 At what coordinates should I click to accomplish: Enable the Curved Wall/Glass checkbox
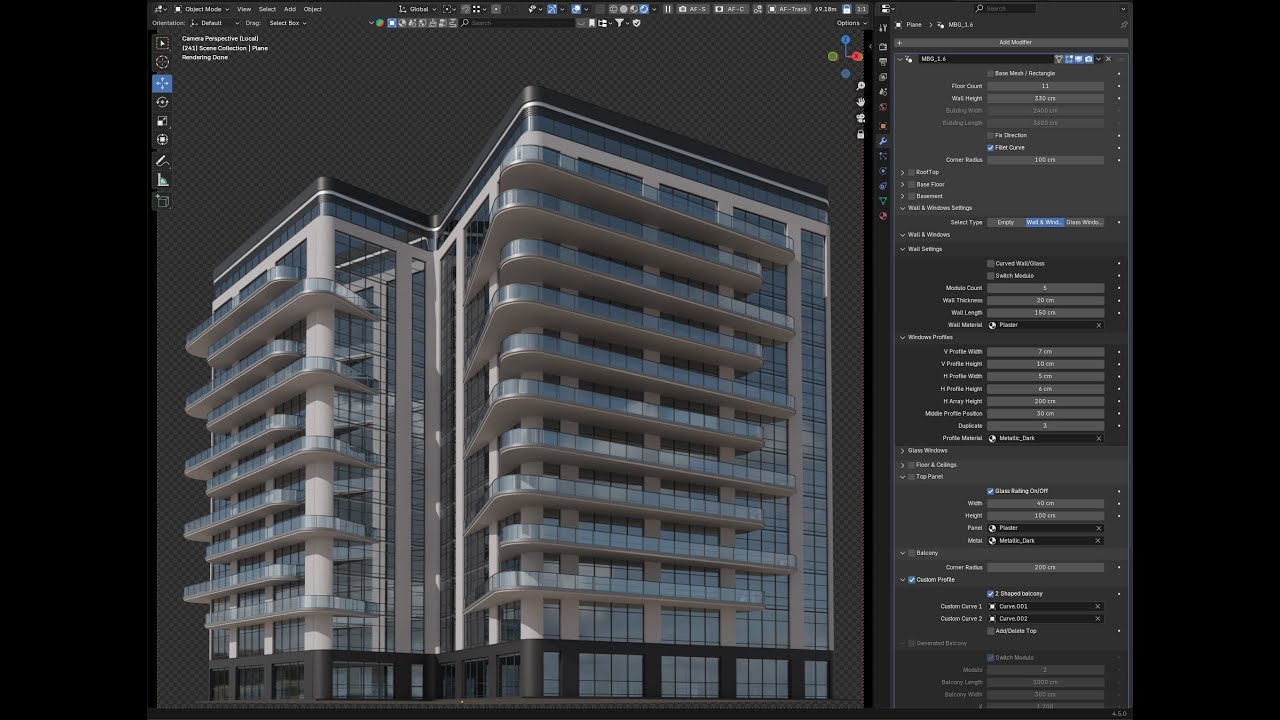tap(991, 263)
